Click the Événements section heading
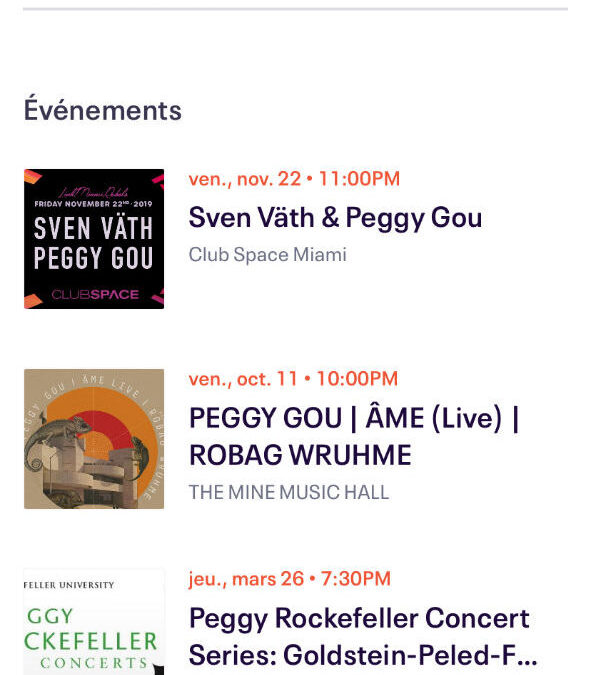The height and width of the screenshot is (675, 591). point(103,110)
